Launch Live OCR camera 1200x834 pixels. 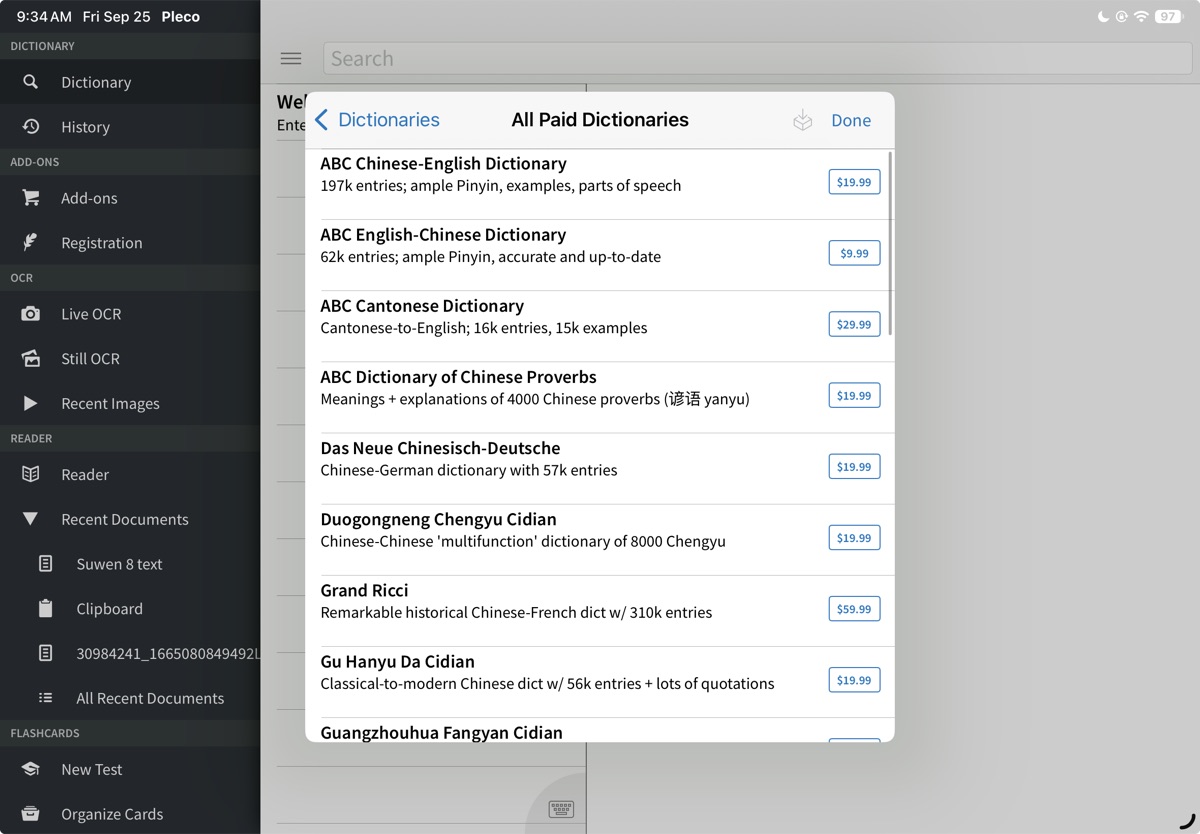(x=130, y=314)
